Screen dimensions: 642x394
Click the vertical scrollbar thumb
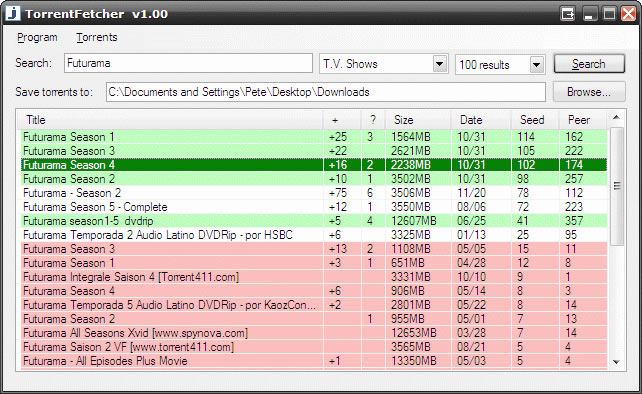tap(616, 186)
